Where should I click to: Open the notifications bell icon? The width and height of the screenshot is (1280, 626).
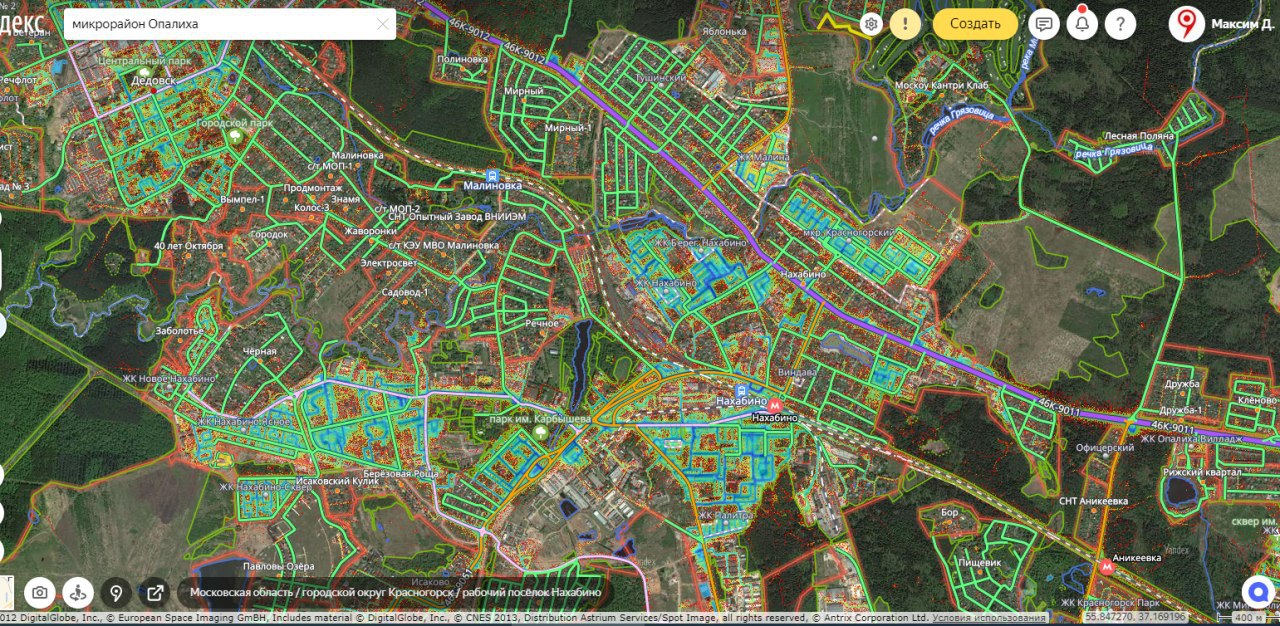[x=1082, y=24]
